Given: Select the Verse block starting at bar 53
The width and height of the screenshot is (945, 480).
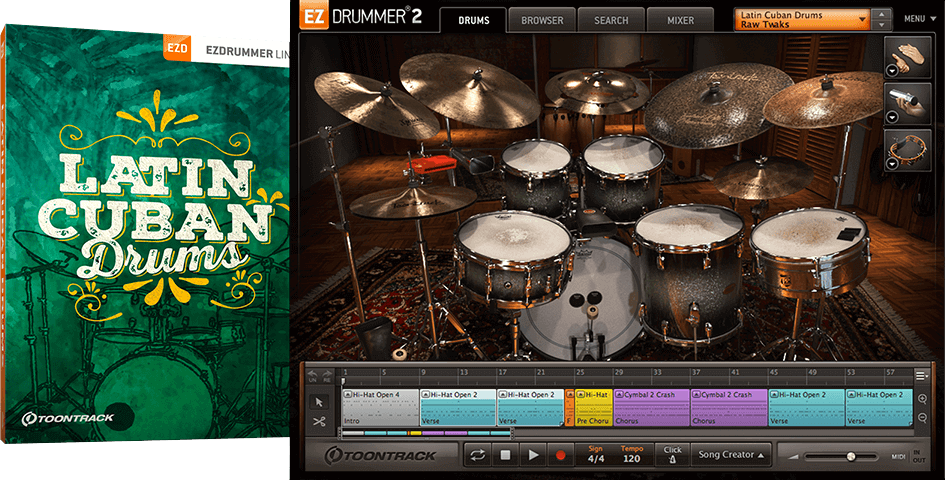Looking at the screenshot, I should click(879, 408).
